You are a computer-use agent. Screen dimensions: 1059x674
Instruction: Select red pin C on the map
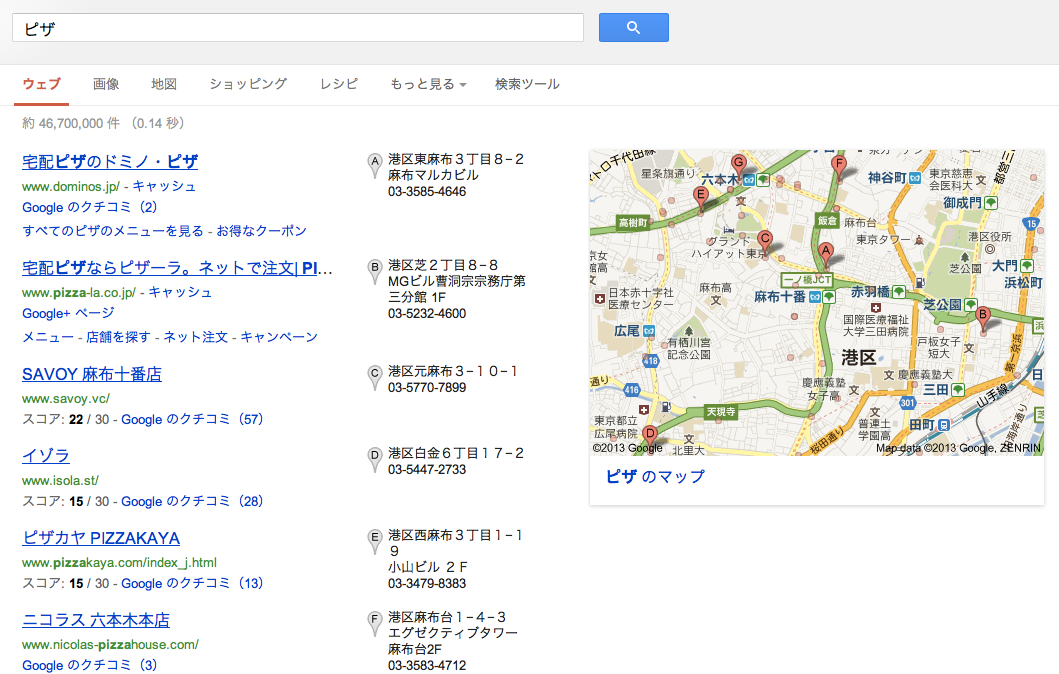765,242
